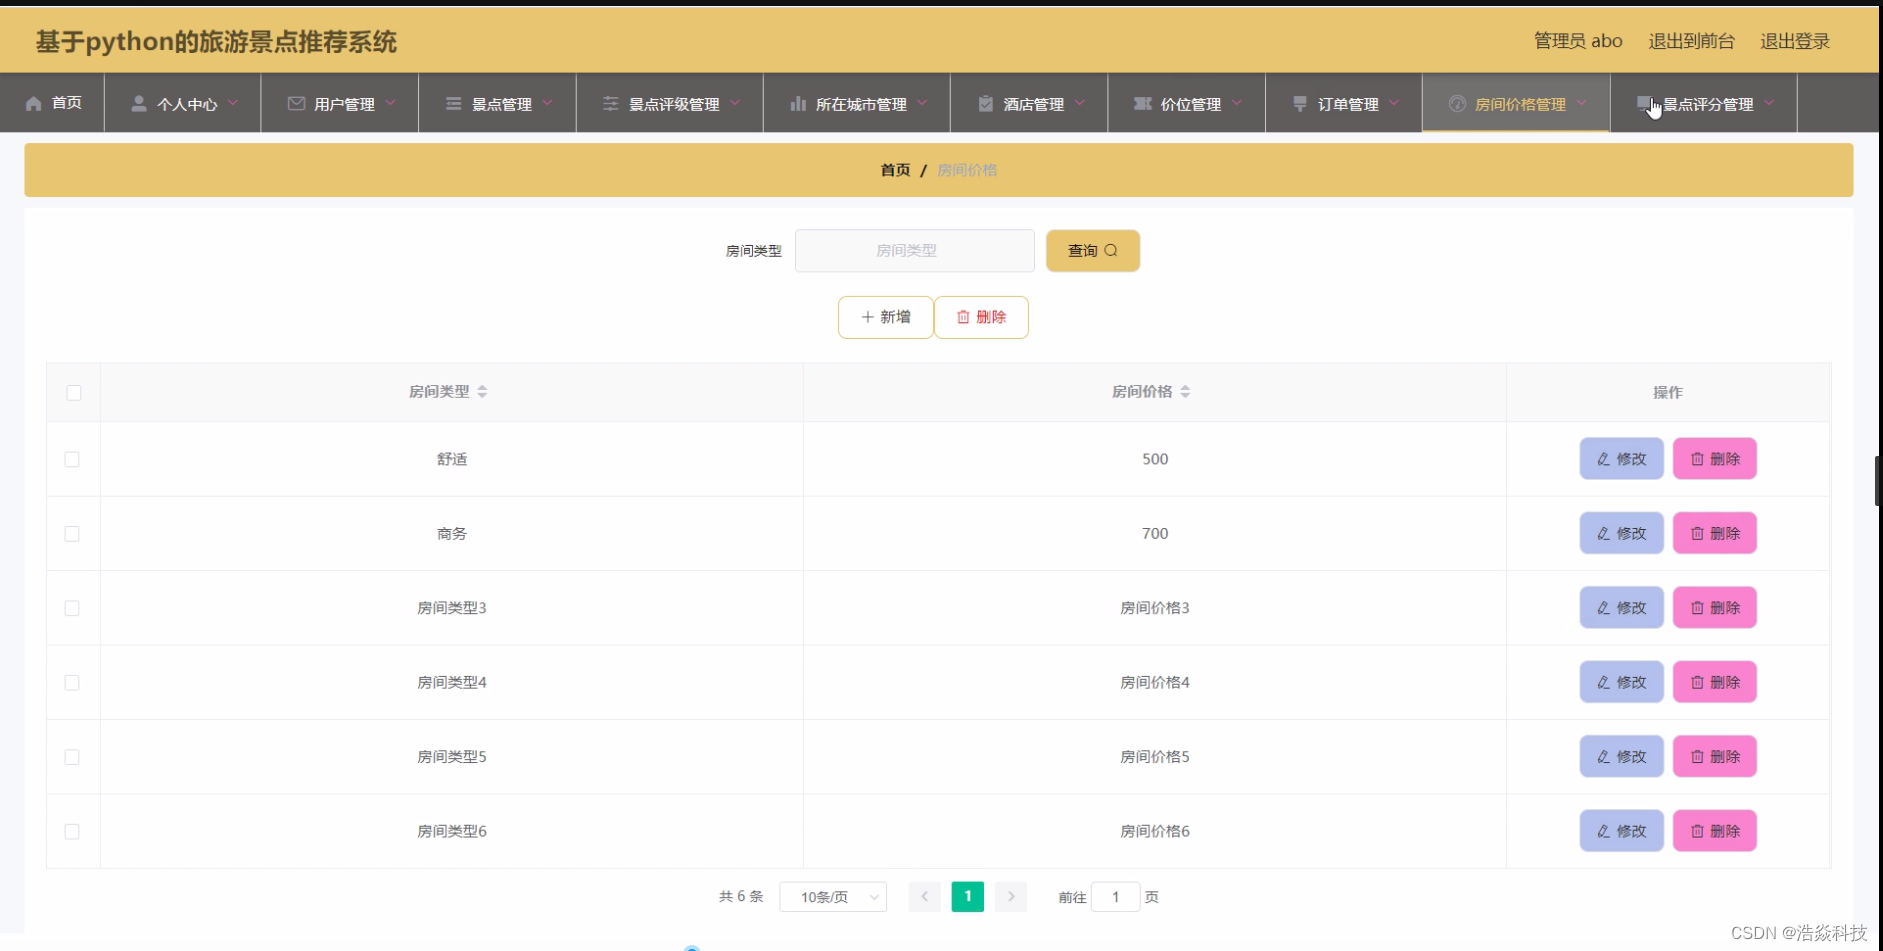
Task: Click the sort arrows on 房间价格 column
Action: [1187, 391]
